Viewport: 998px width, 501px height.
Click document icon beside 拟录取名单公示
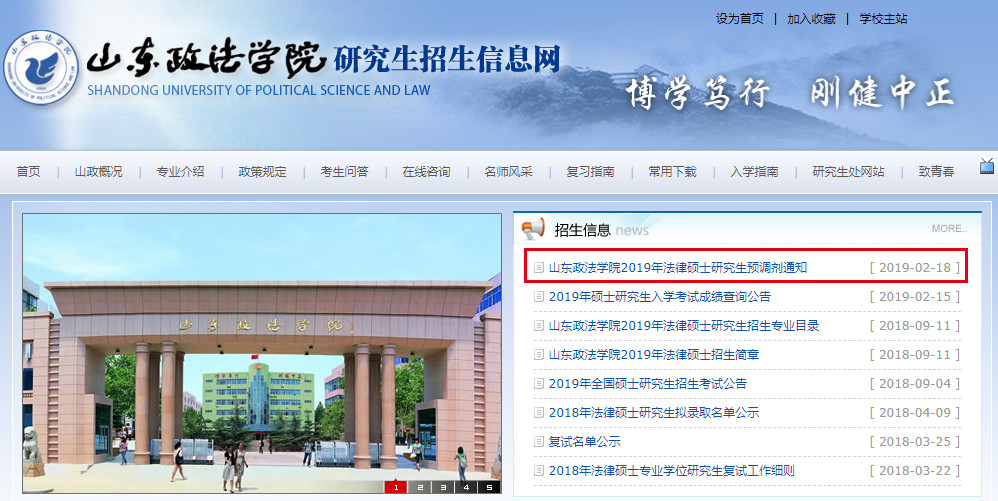coord(539,413)
